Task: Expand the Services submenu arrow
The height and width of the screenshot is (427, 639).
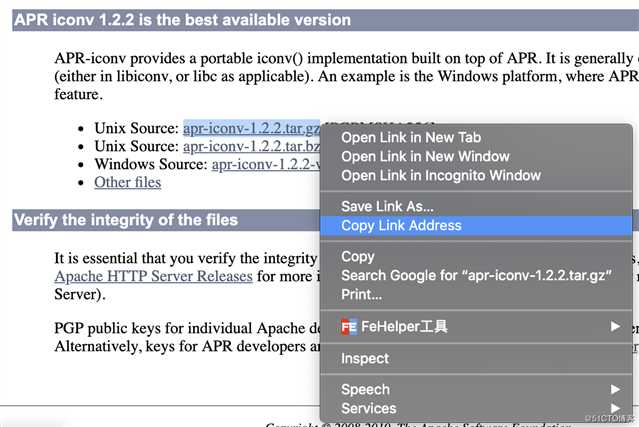Action: point(615,408)
